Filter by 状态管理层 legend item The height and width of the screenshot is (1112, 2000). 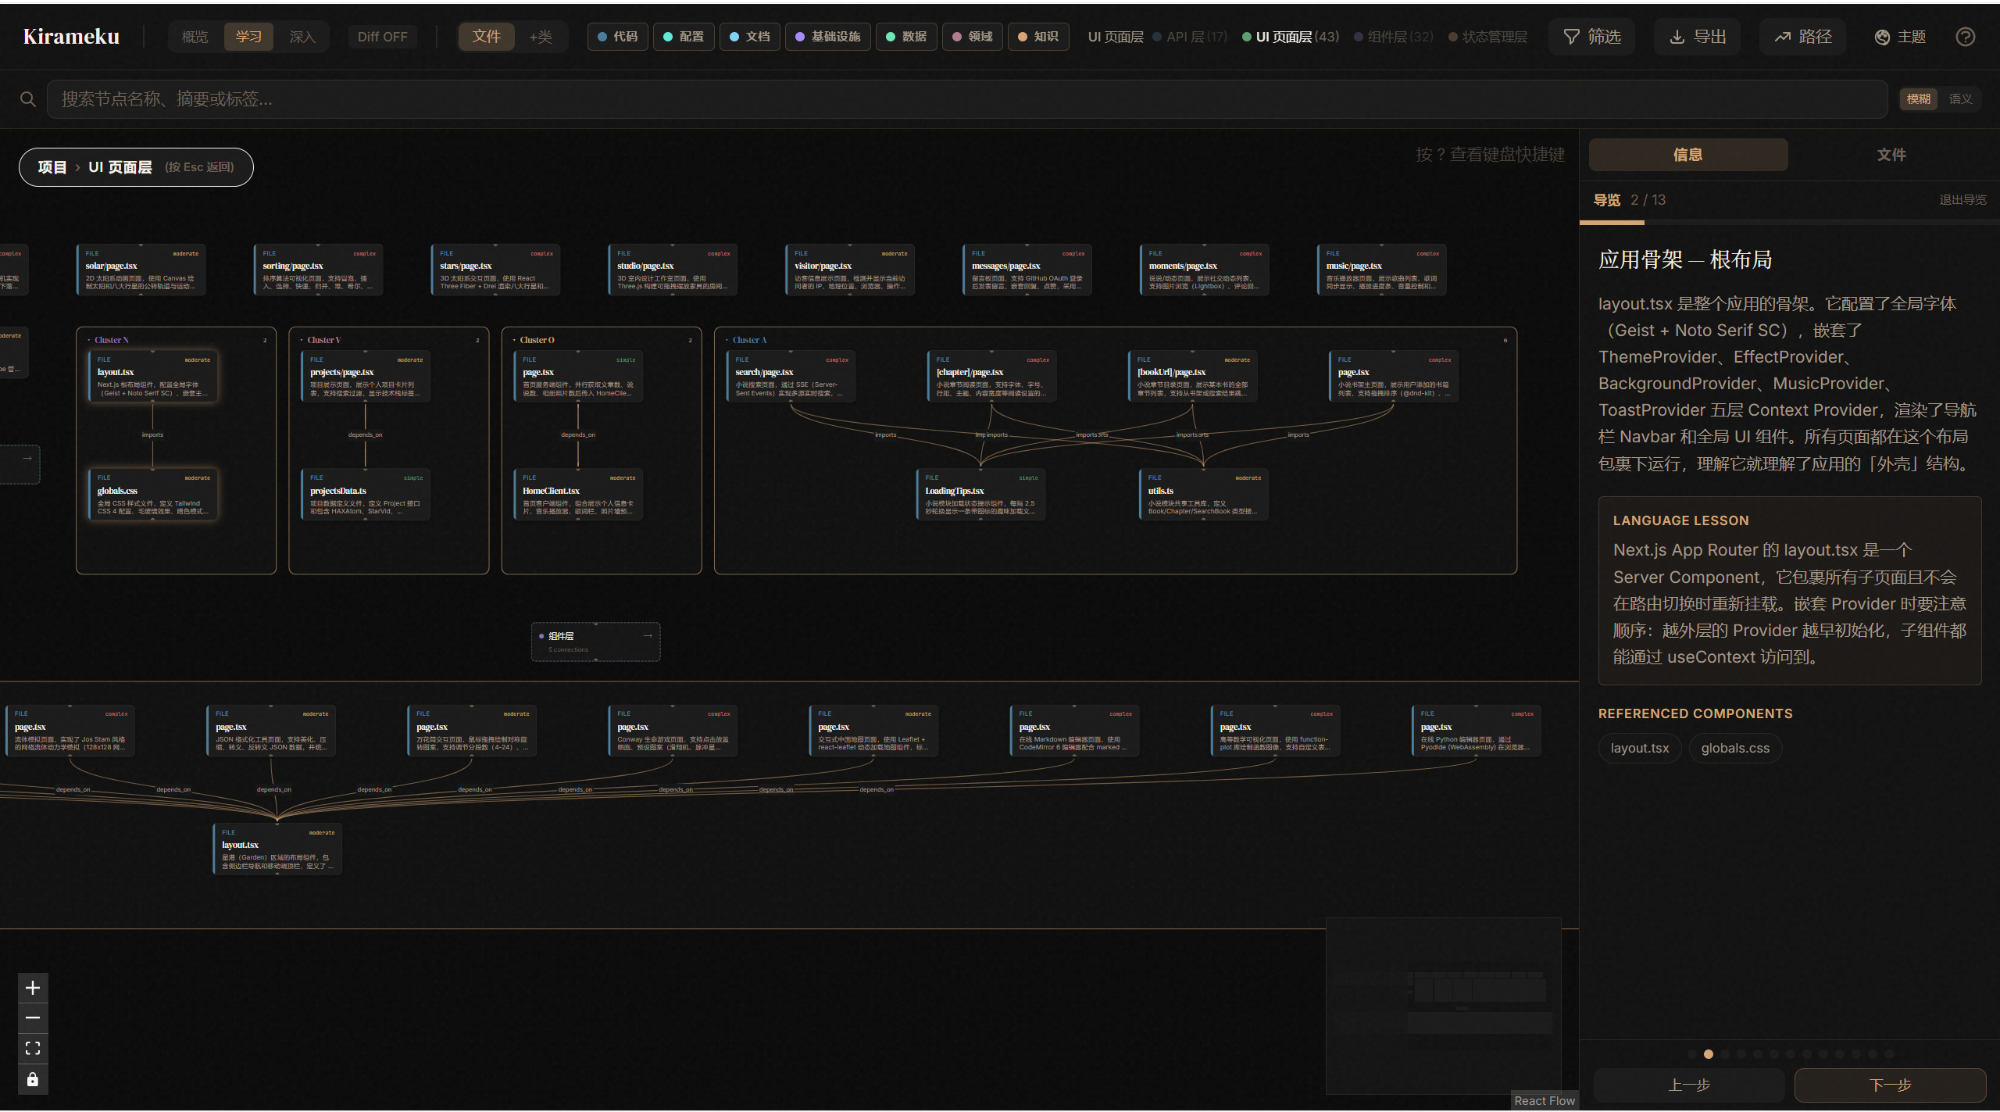(1488, 37)
